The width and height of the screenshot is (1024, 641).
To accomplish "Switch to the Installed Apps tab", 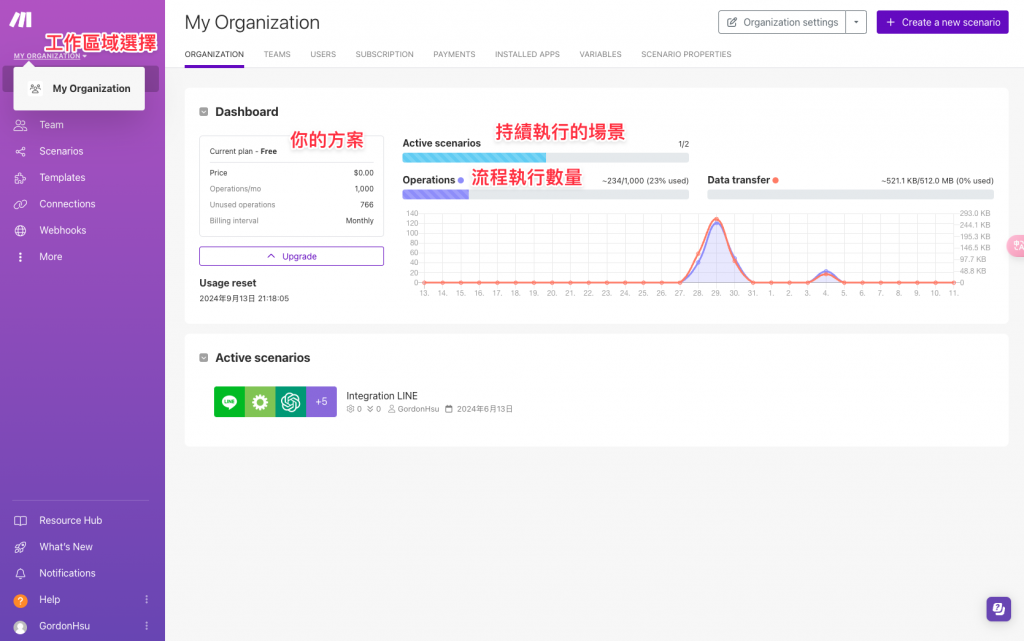I will [527, 54].
